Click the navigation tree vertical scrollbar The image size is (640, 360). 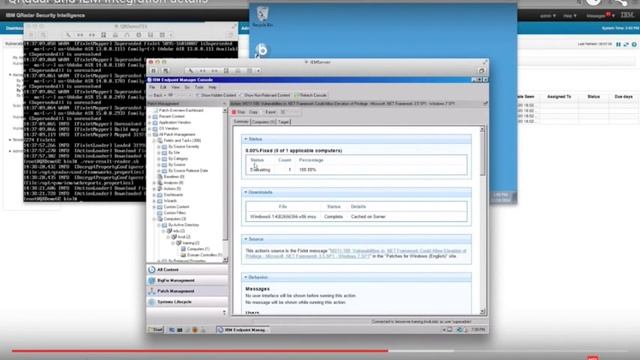click(x=225, y=185)
